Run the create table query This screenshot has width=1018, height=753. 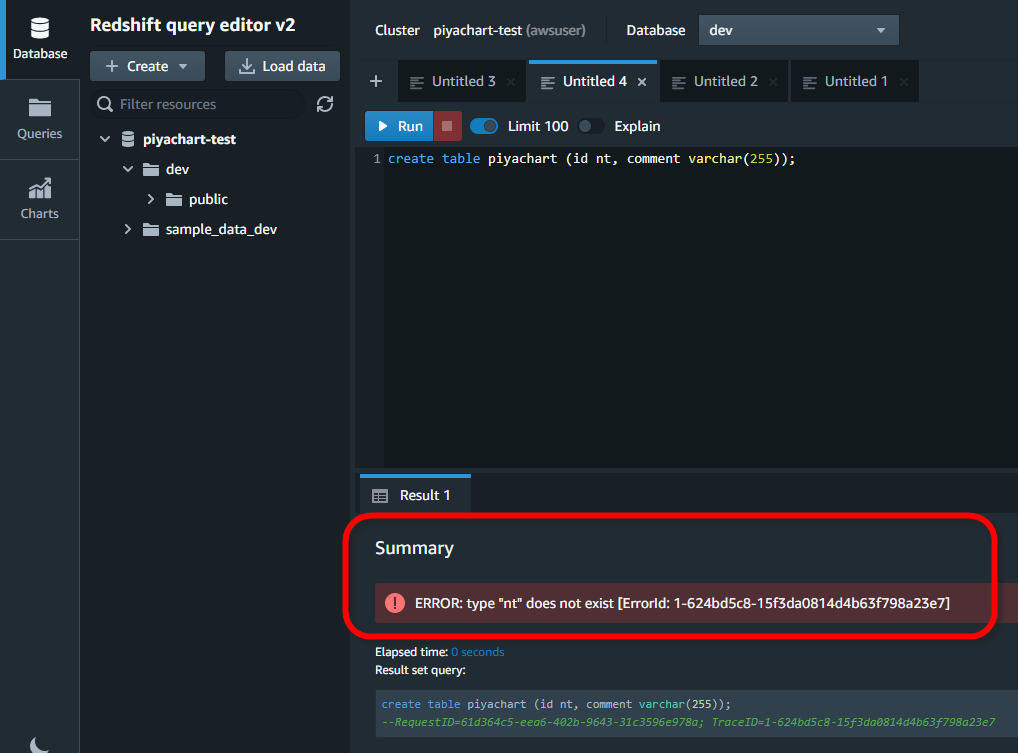[398, 126]
